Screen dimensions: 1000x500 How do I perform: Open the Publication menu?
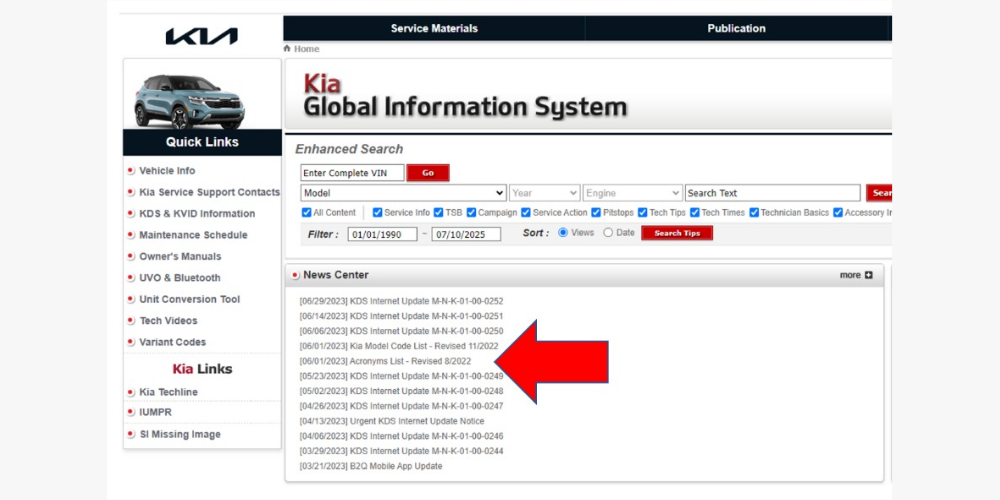point(736,29)
